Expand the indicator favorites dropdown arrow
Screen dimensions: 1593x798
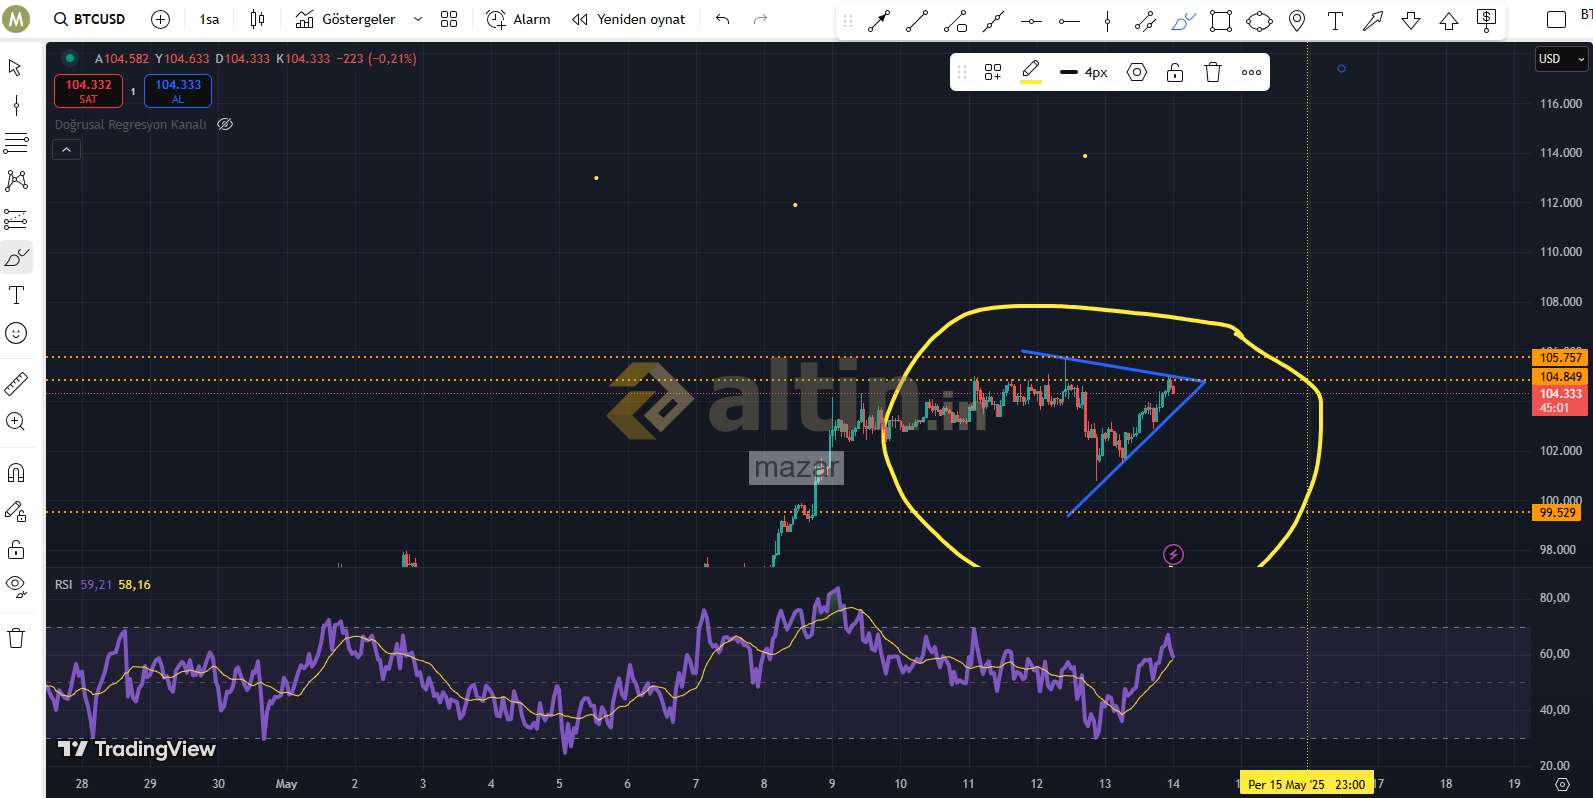click(x=418, y=19)
